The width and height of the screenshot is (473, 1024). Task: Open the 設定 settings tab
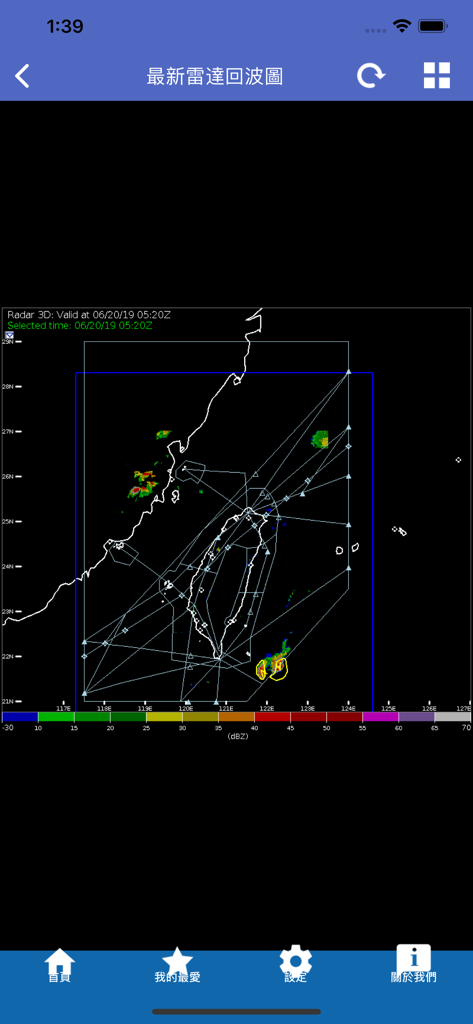[295, 965]
